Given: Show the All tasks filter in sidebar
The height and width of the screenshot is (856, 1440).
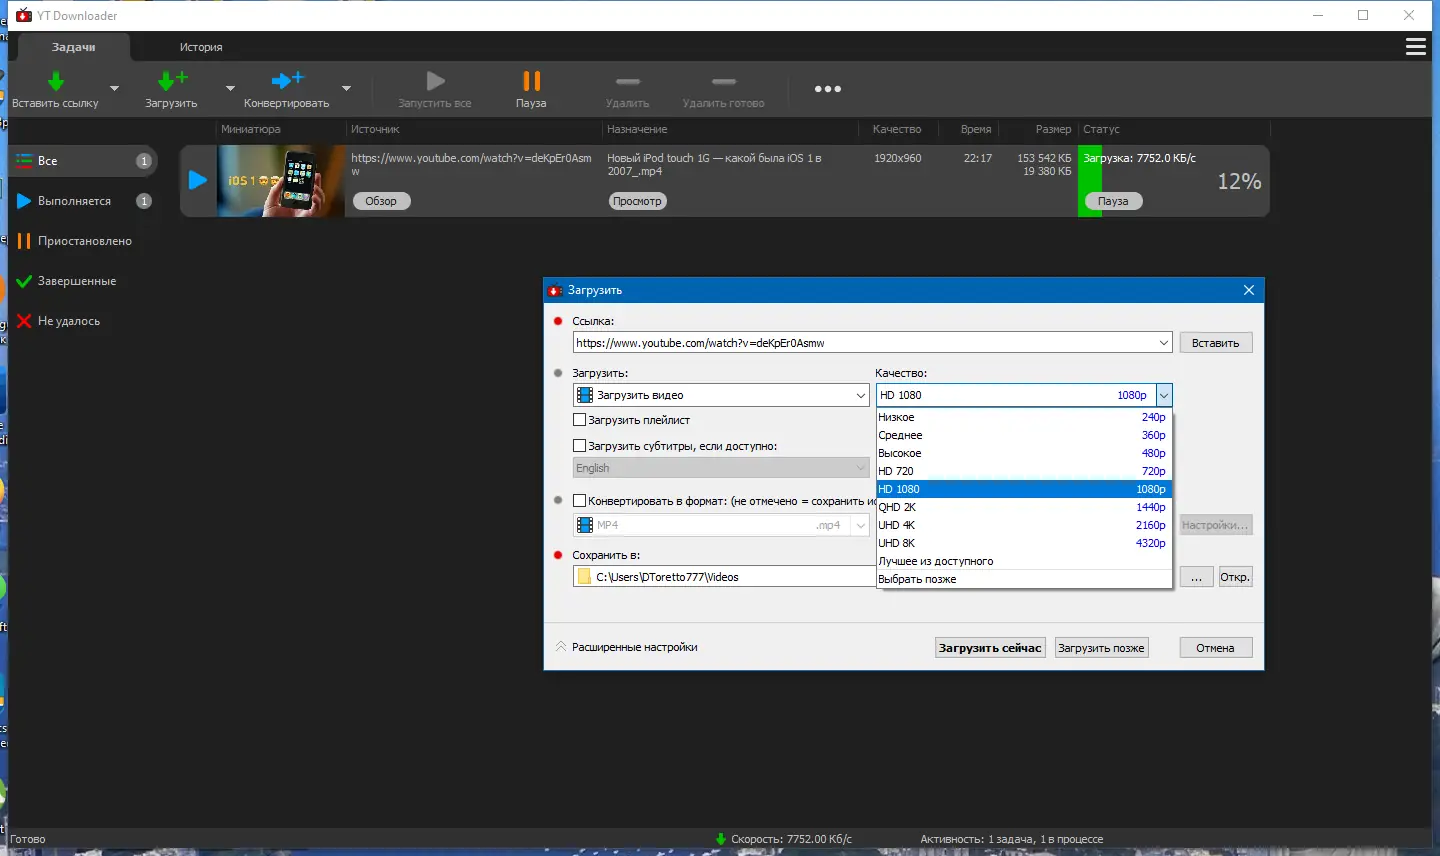Looking at the screenshot, I should coord(83,161).
